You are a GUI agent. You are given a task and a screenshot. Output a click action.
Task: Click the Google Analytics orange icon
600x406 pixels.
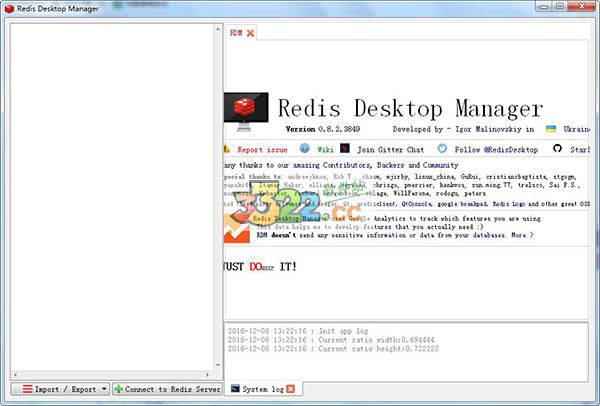tap(237, 228)
